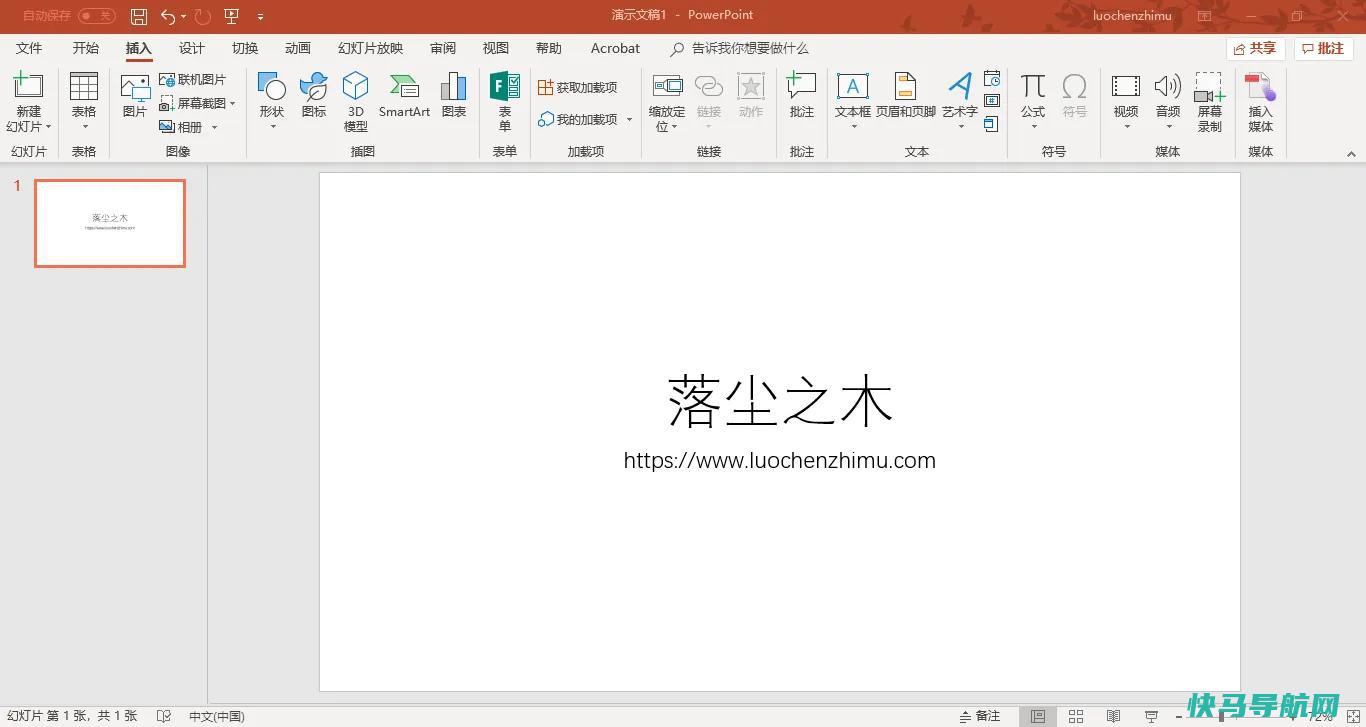
Task: Click the Comments (批注) button at top right
Action: [1323, 48]
